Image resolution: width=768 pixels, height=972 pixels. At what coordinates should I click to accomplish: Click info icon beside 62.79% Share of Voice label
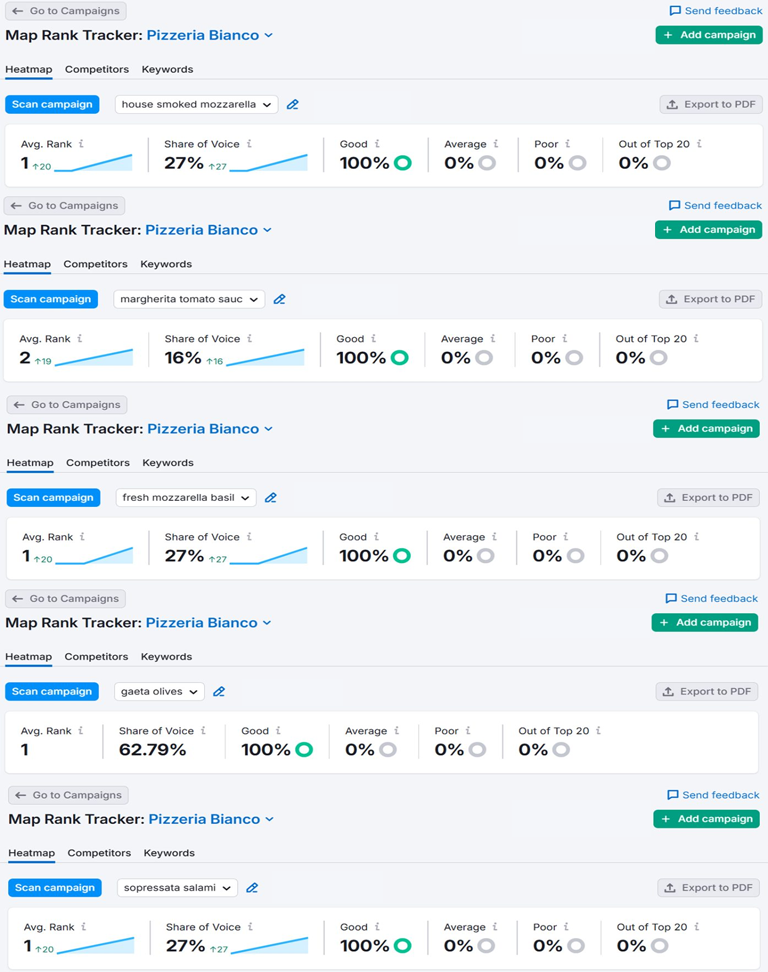point(203,731)
